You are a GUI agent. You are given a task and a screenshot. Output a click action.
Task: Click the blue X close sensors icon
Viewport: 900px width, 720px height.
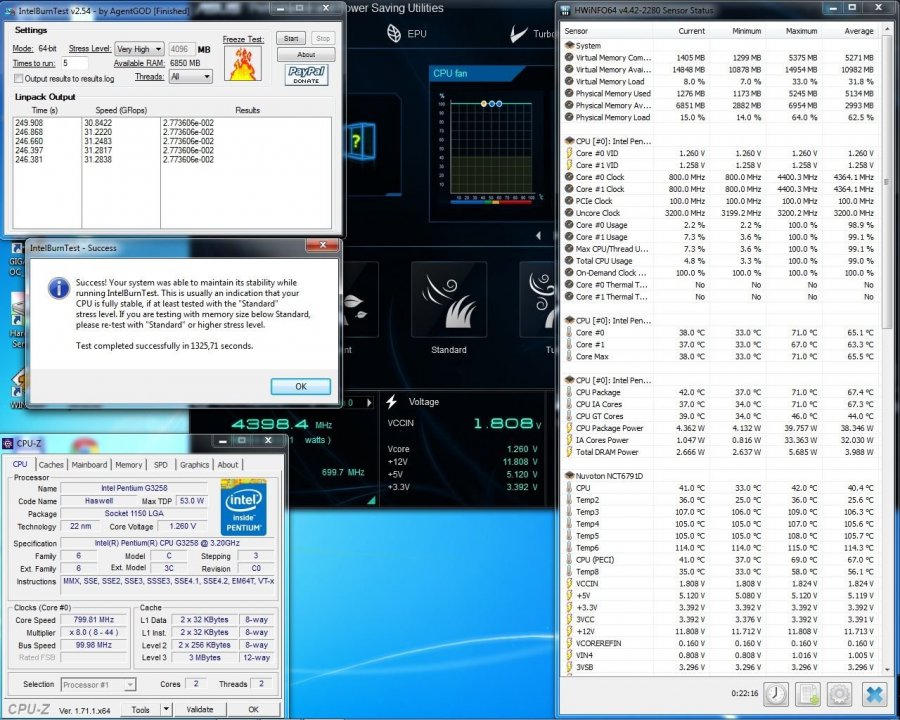coord(874,694)
